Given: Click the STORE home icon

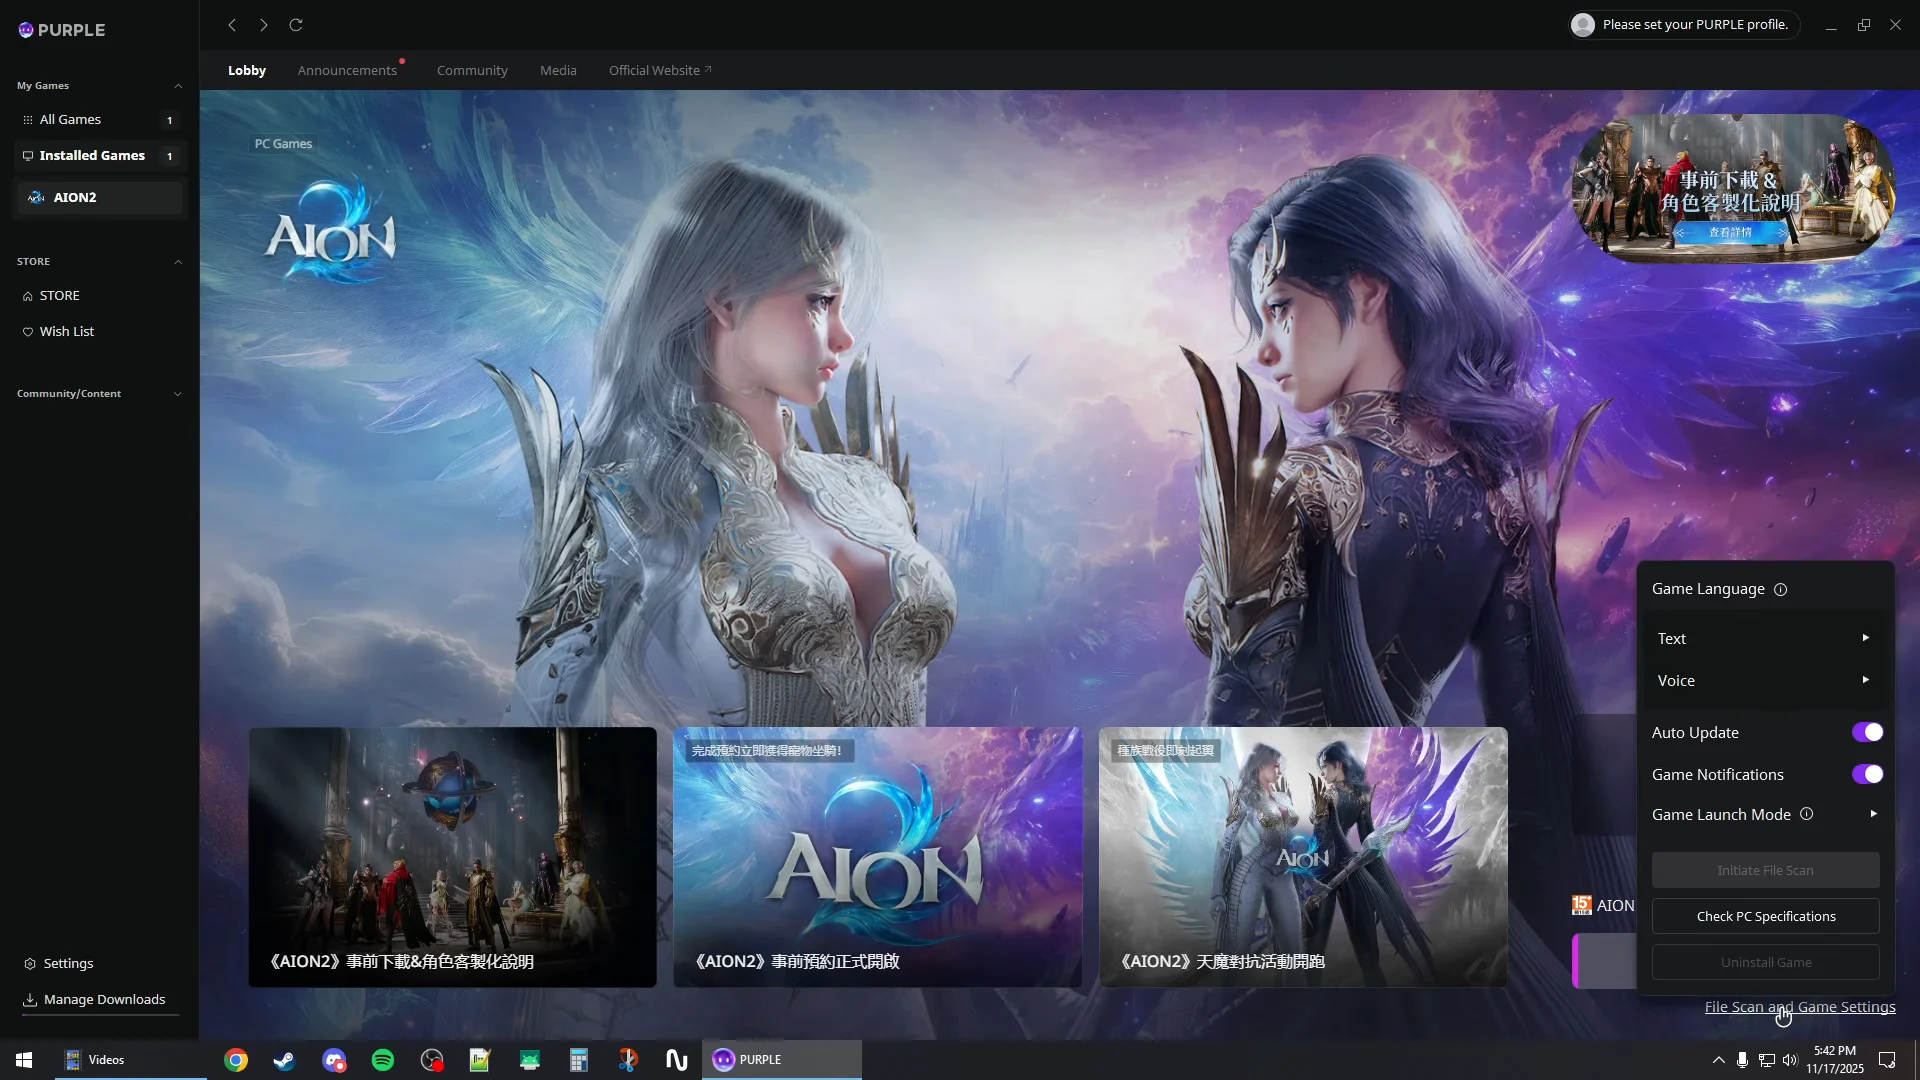Looking at the screenshot, I should point(28,296).
